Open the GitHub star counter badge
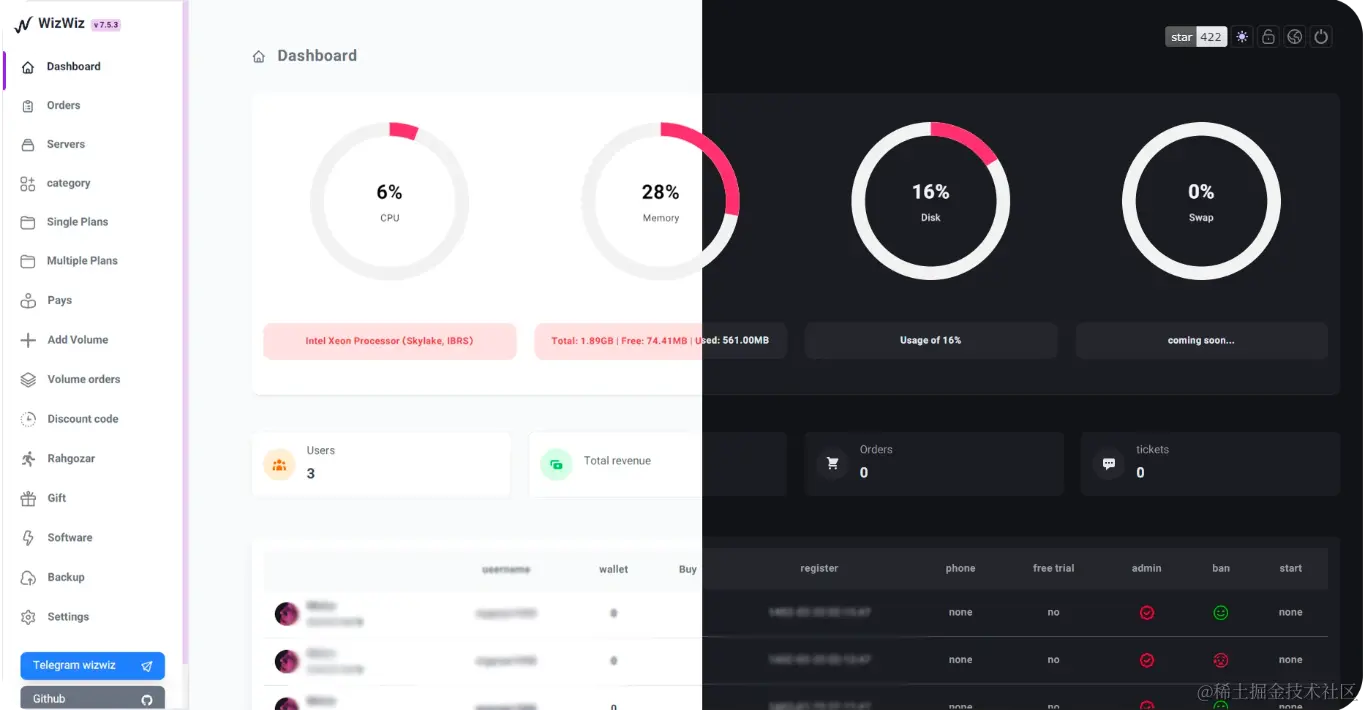 (1196, 37)
